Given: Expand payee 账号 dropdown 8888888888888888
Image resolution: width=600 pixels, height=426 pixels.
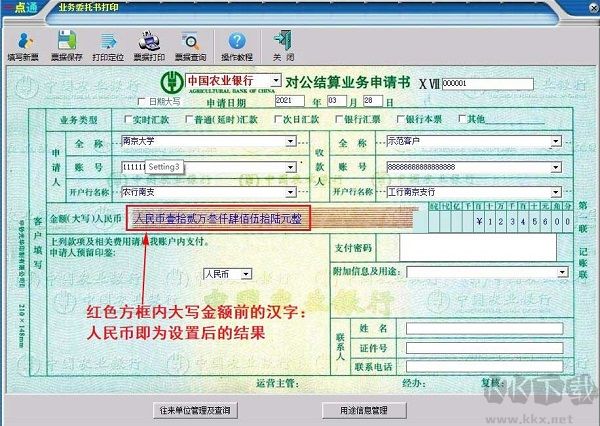Looking at the screenshot, I should [x=556, y=167].
